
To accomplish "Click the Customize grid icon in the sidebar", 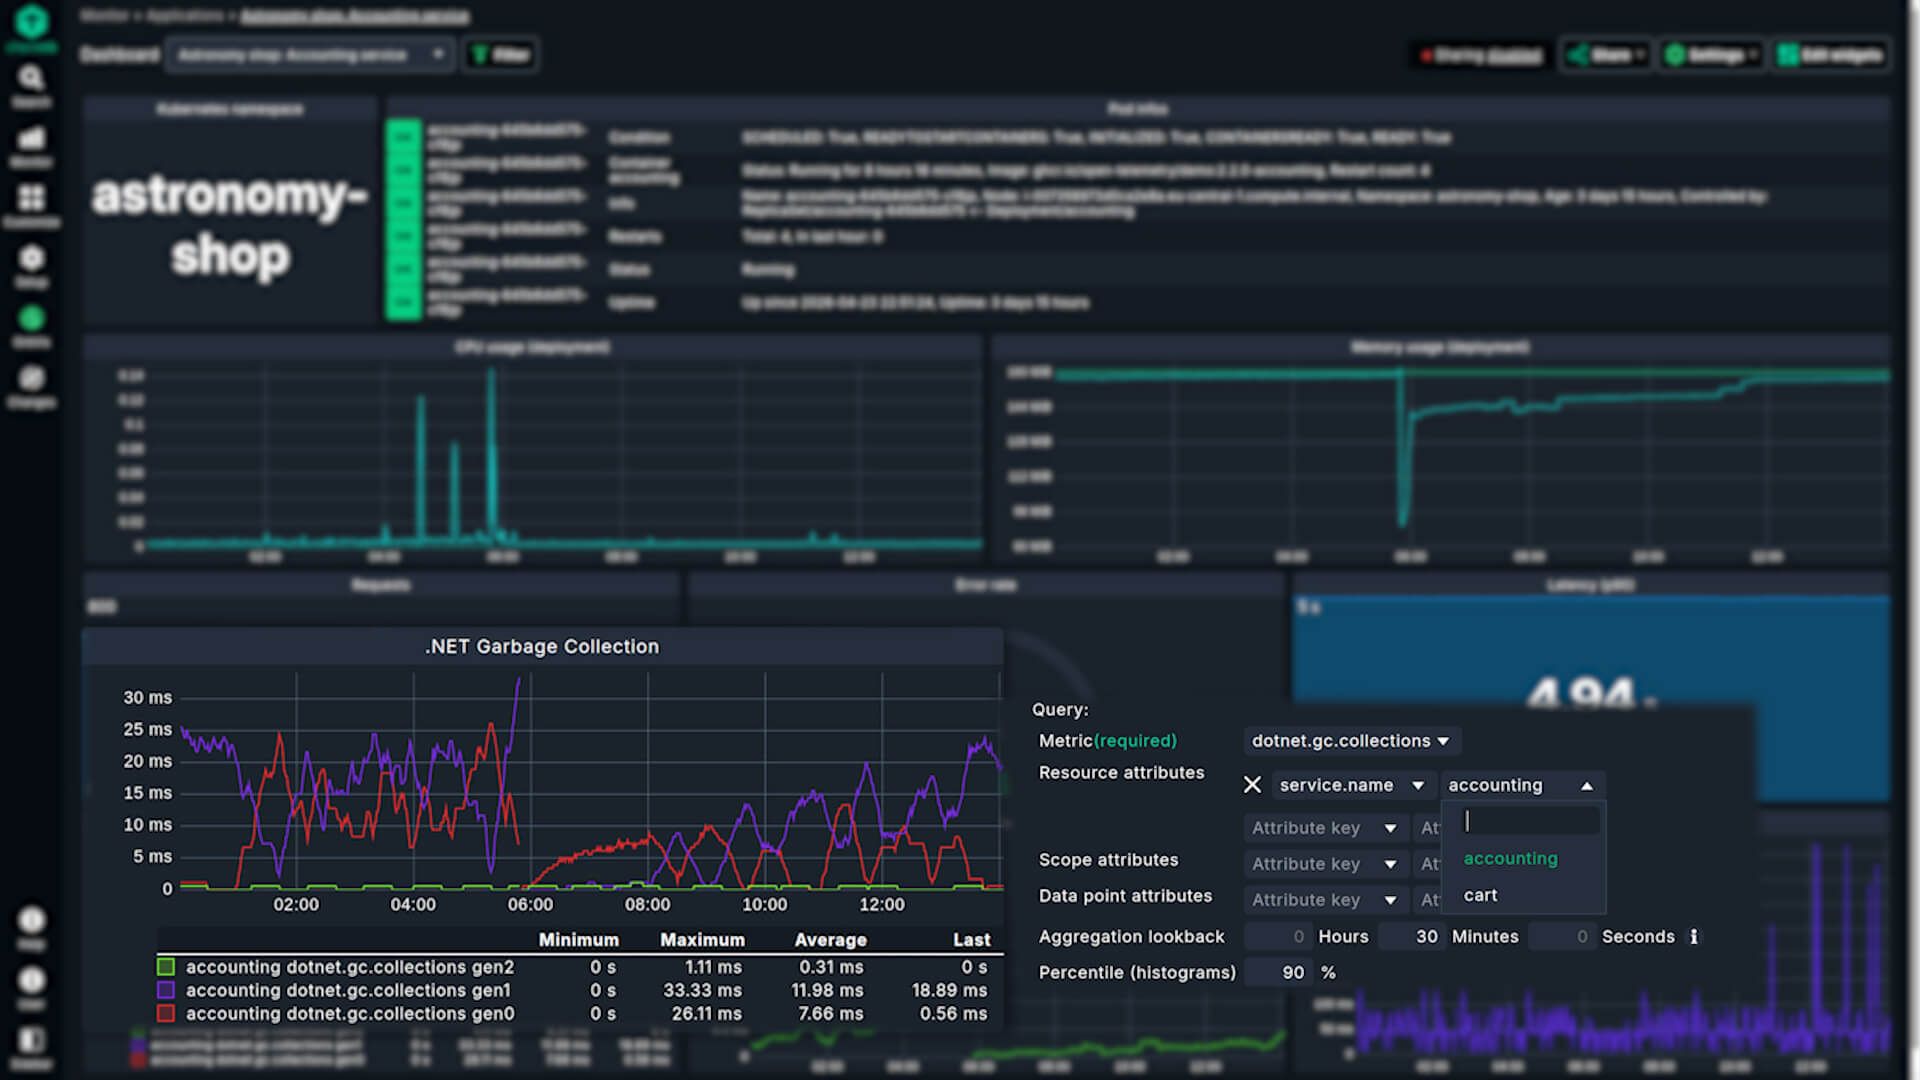I will pyautogui.click(x=31, y=199).
